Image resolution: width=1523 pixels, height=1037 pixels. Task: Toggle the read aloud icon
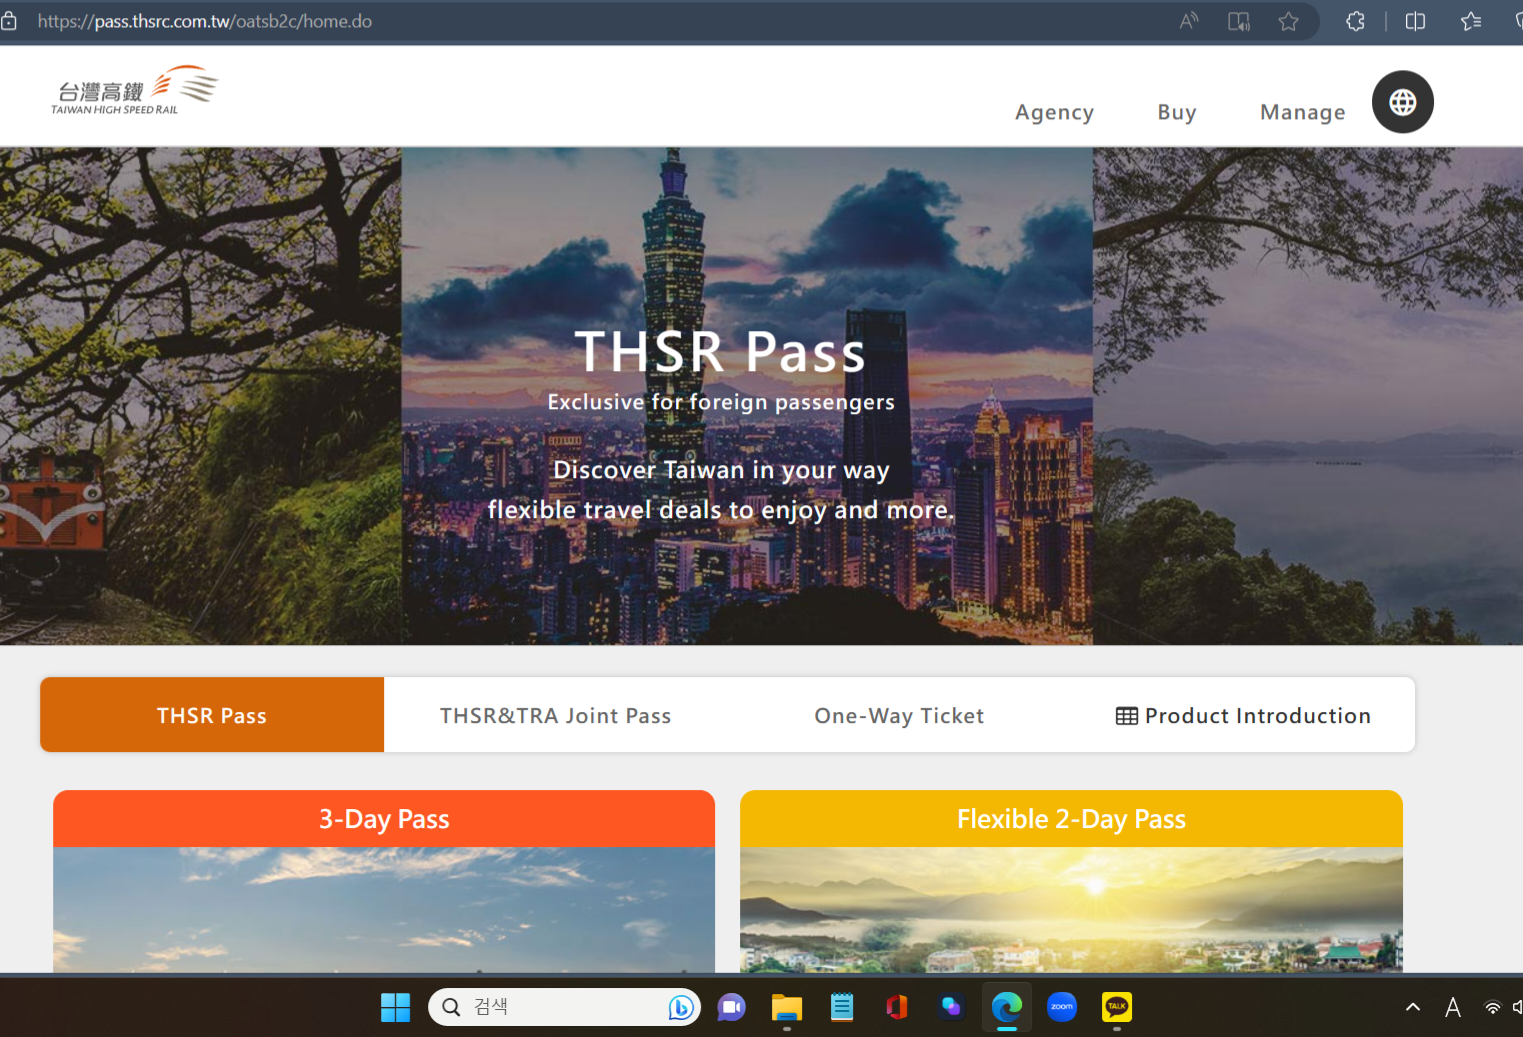point(1189,21)
